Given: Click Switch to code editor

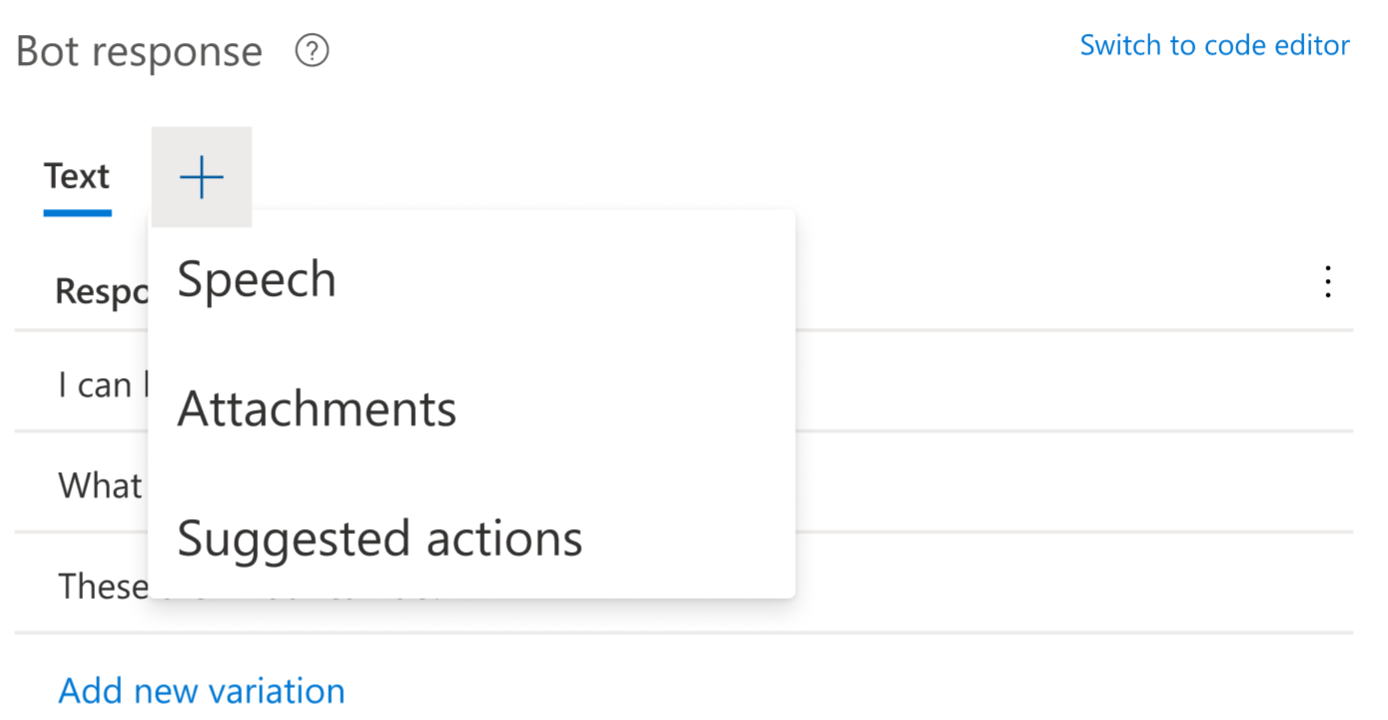Looking at the screenshot, I should pos(1214,45).
